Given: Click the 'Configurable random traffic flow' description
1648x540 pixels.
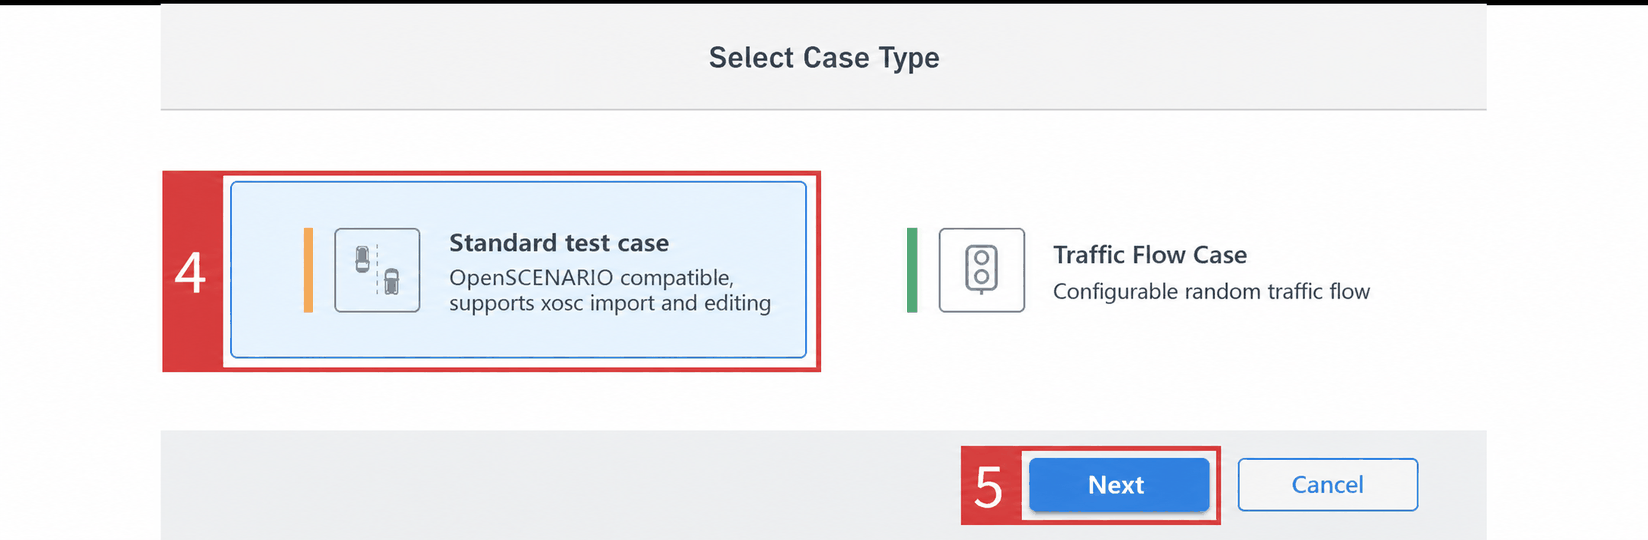Looking at the screenshot, I should pyautogui.click(x=1211, y=291).
